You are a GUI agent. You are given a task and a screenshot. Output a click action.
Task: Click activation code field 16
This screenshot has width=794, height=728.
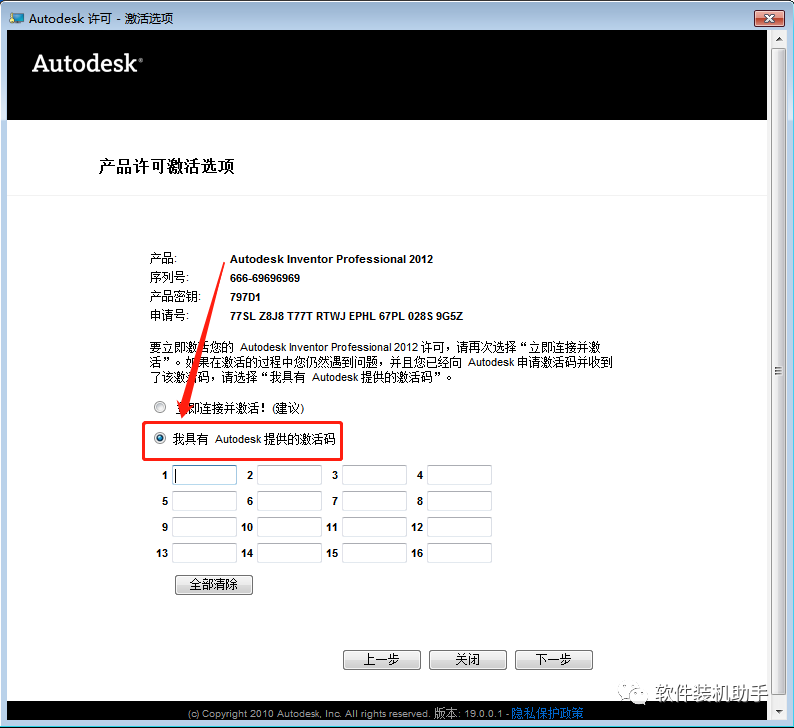[x=459, y=553]
